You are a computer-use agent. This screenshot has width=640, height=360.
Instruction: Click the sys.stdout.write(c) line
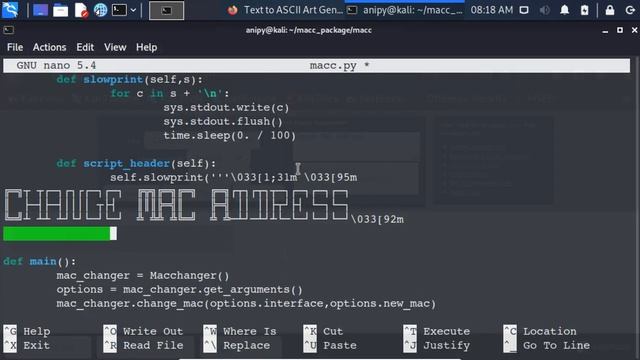(226, 108)
